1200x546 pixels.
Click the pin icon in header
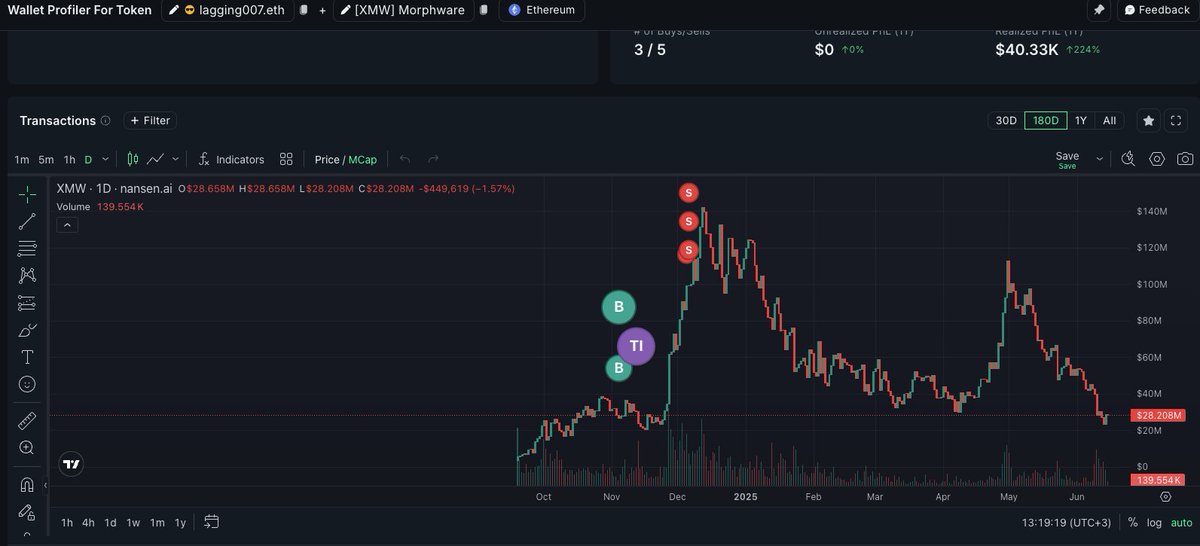tap(1099, 9)
